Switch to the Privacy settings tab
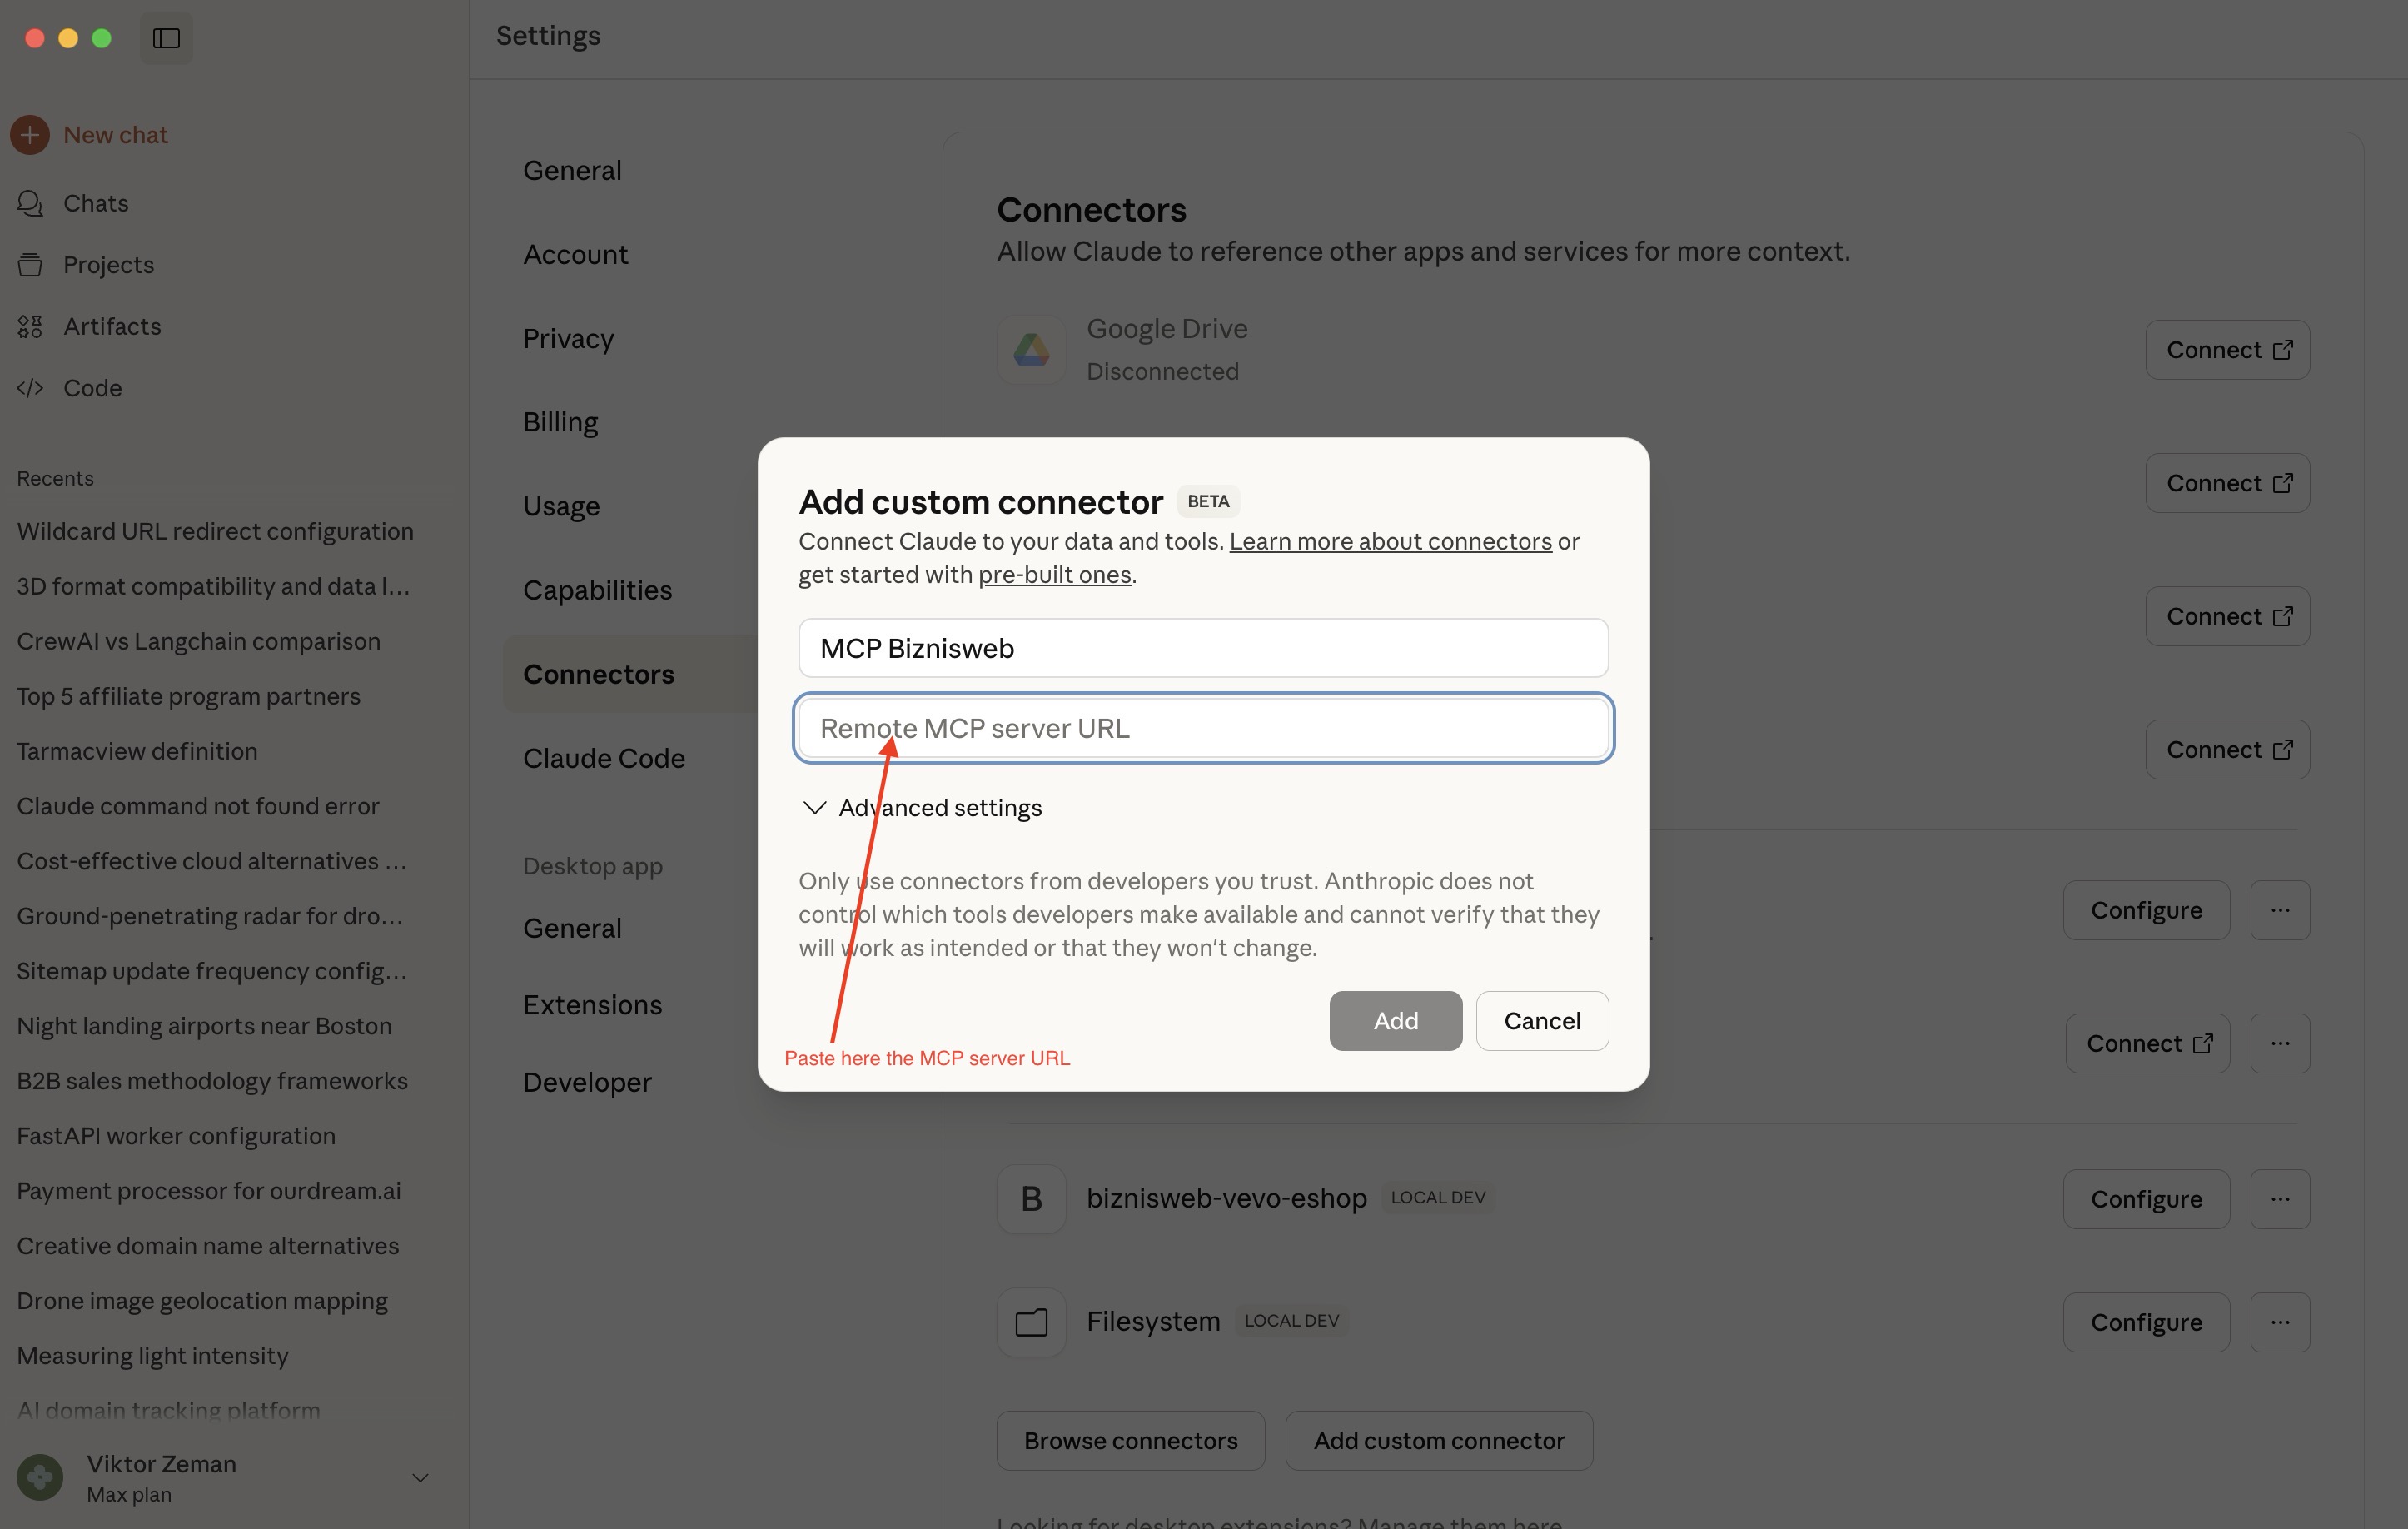 click(568, 338)
